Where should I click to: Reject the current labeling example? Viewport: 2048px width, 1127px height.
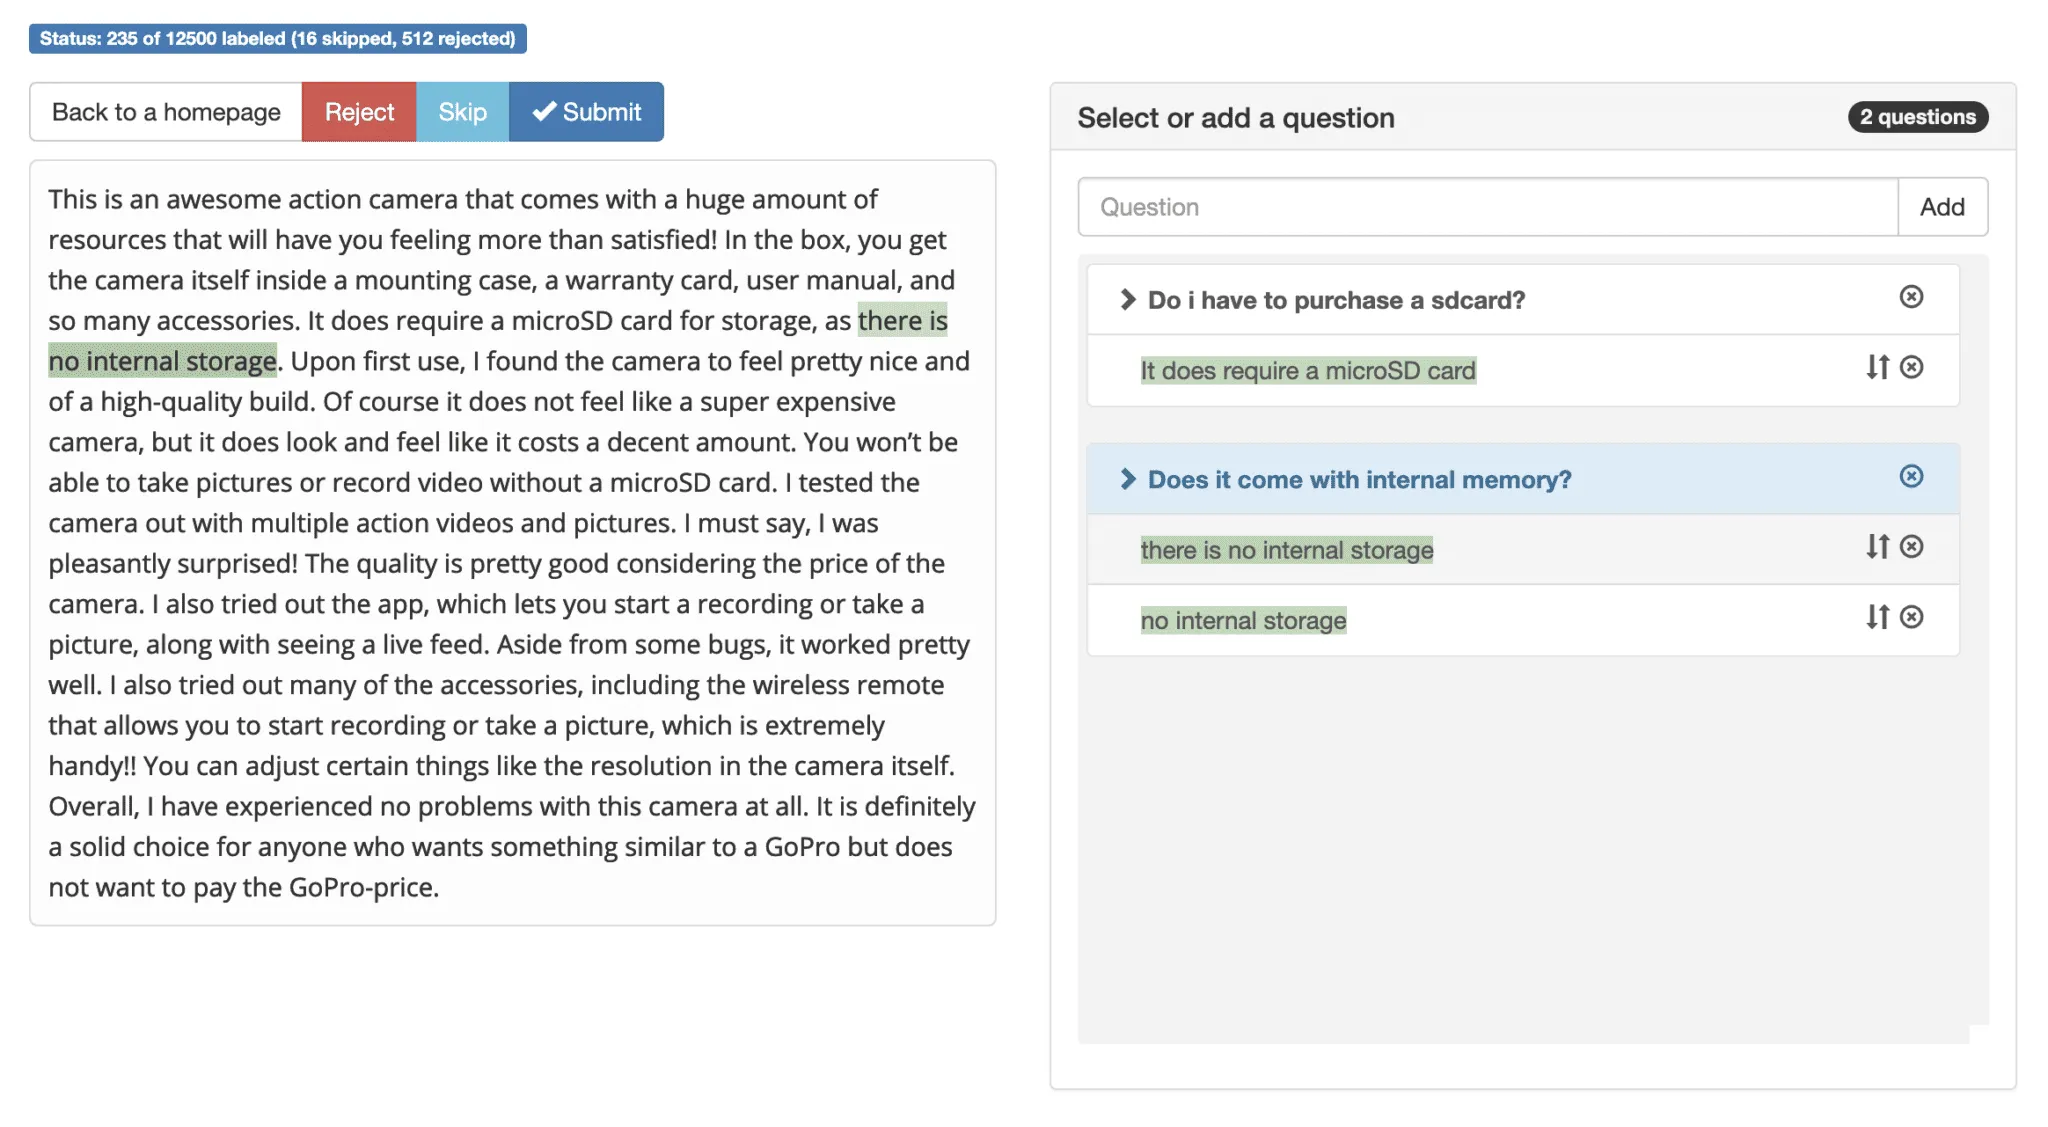point(358,111)
